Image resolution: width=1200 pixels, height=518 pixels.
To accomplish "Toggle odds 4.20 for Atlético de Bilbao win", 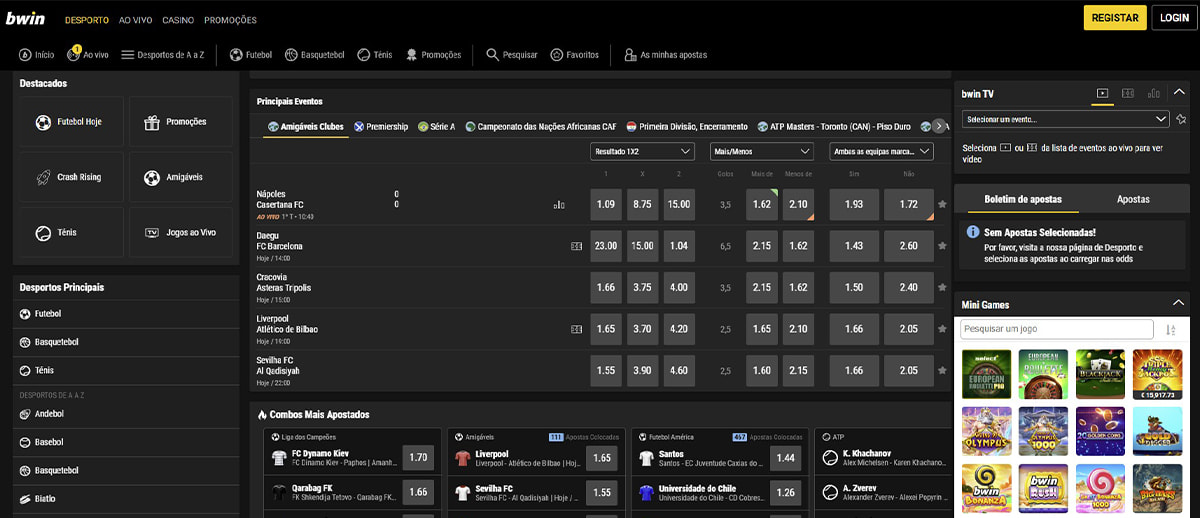I will (679, 329).
